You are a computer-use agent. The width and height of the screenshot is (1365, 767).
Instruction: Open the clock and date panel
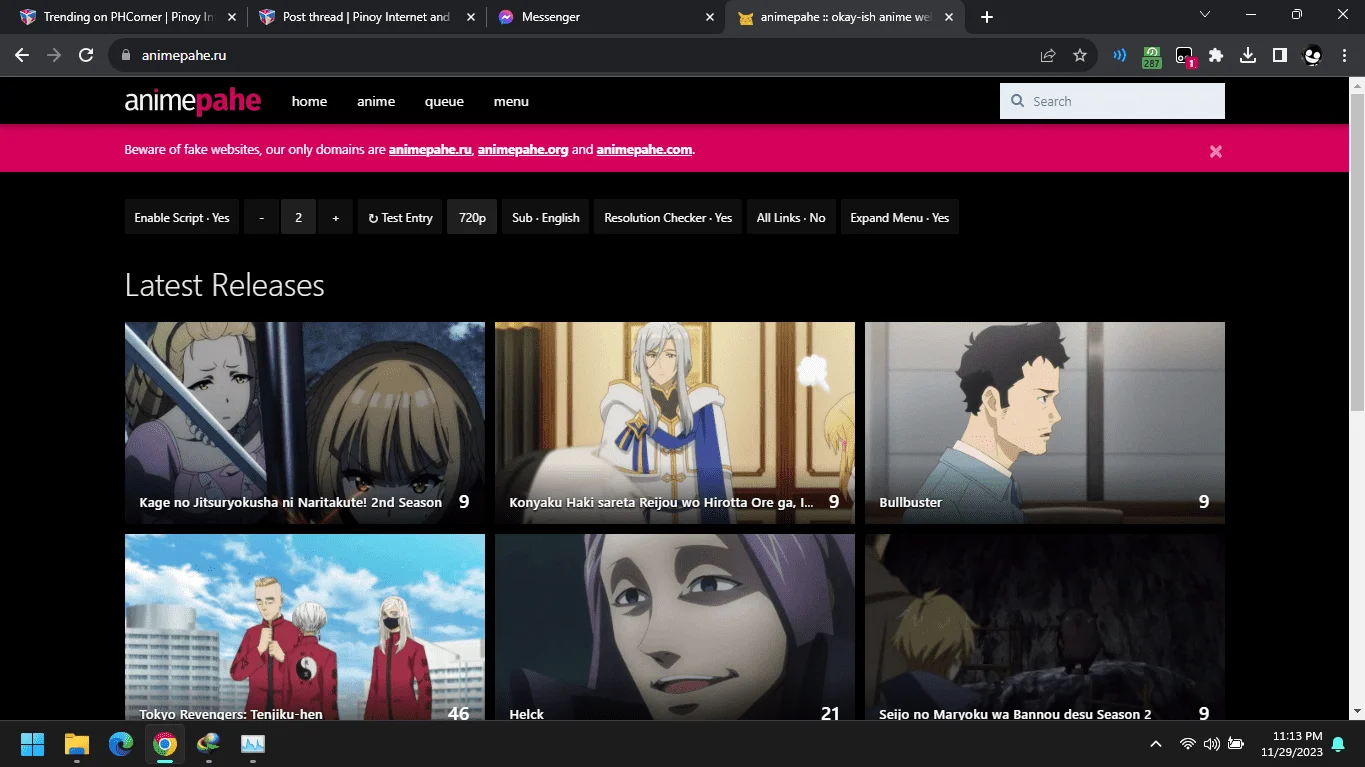pos(1291,744)
